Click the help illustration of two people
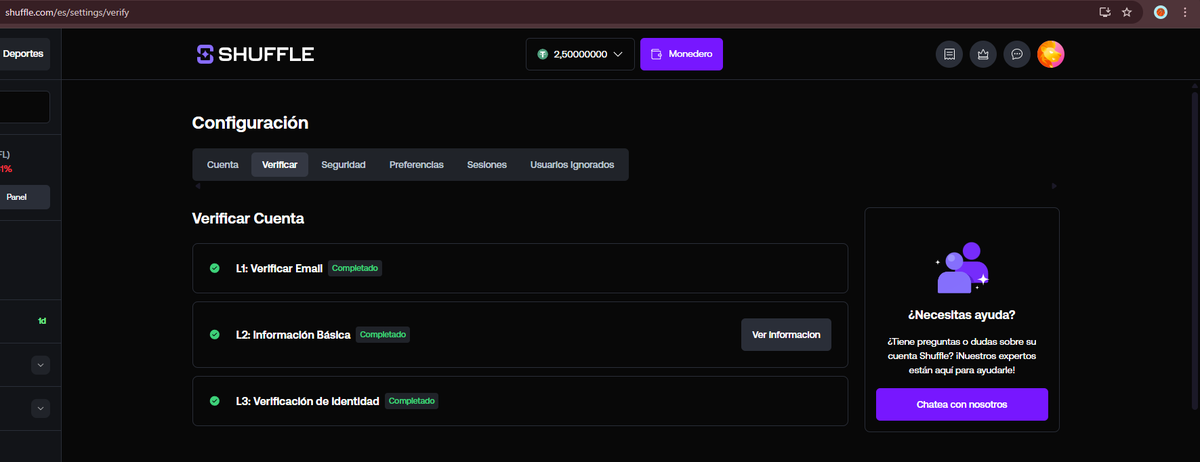Screen dimensions: 1200x462 point(962,267)
